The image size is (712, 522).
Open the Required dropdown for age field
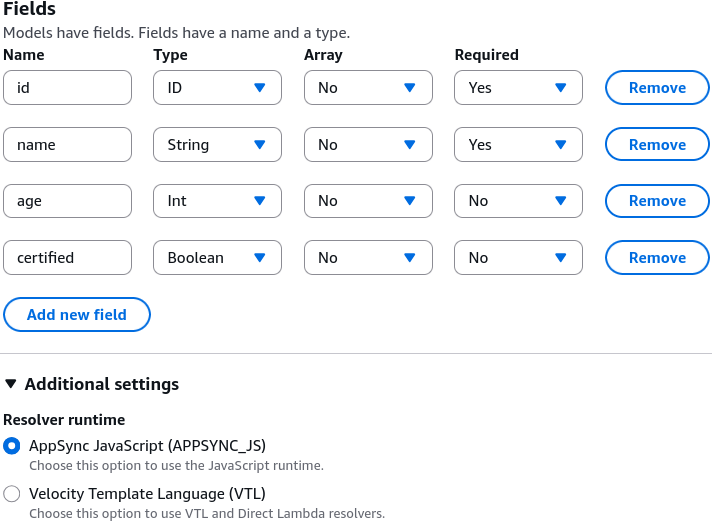[x=518, y=201]
